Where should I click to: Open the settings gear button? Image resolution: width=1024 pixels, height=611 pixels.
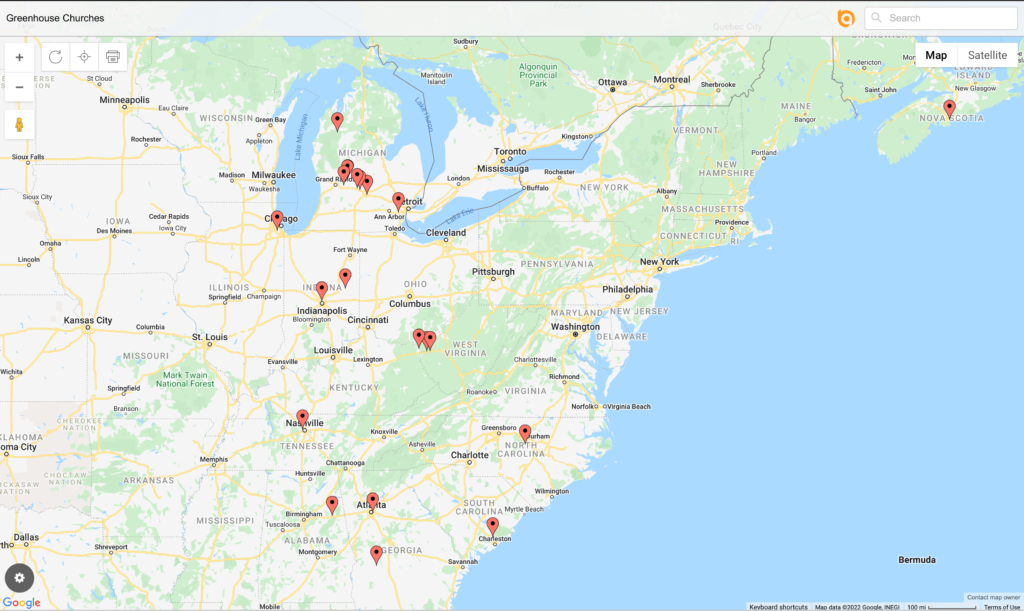click(x=20, y=578)
